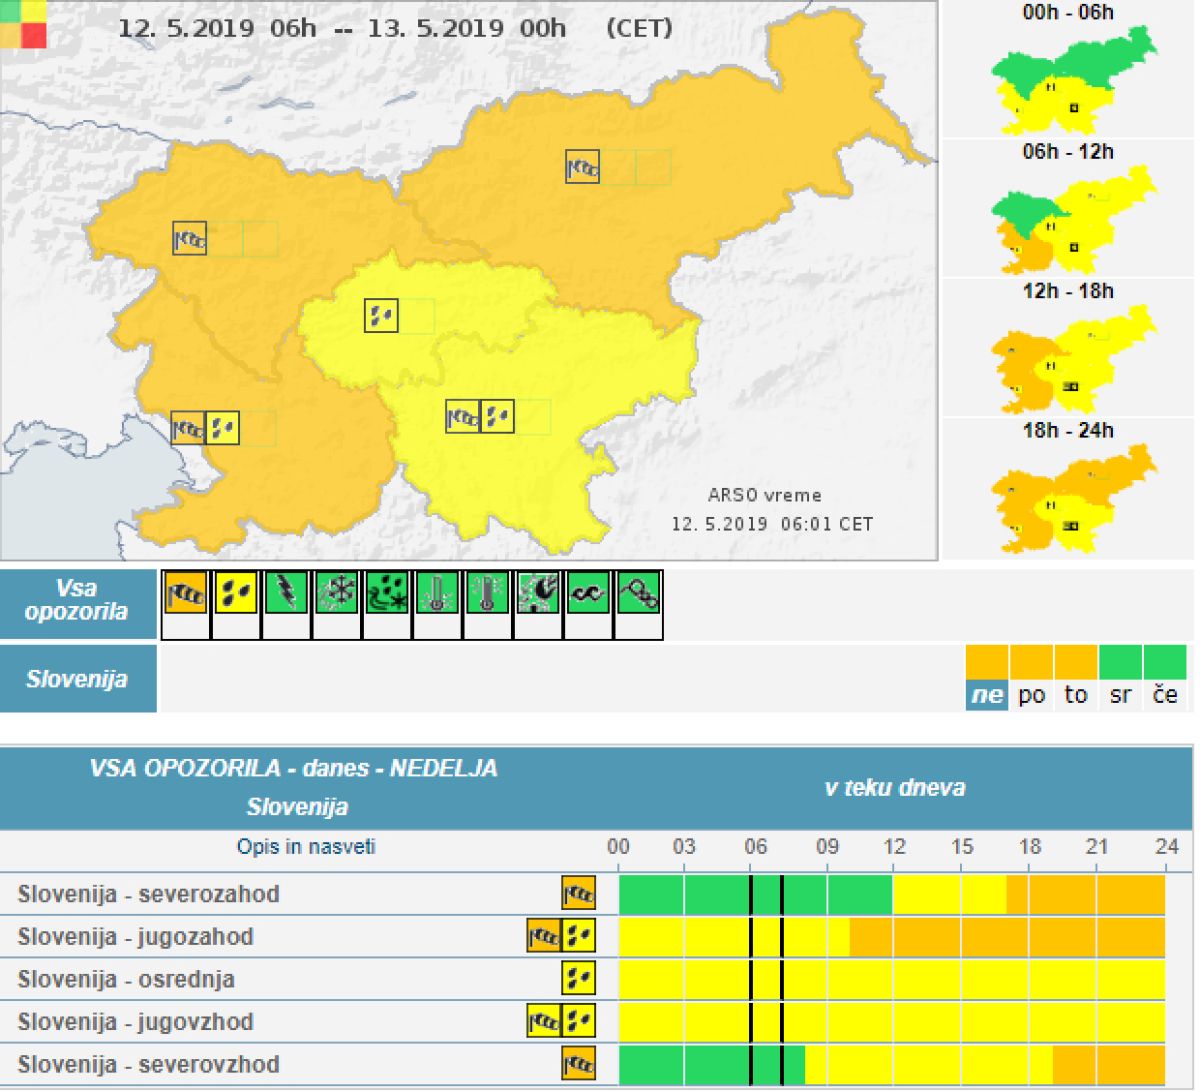Click the four-color legend swatch in map corner
Image resolution: width=1200 pixels, height=1092 pixels.
pos(24,24)
